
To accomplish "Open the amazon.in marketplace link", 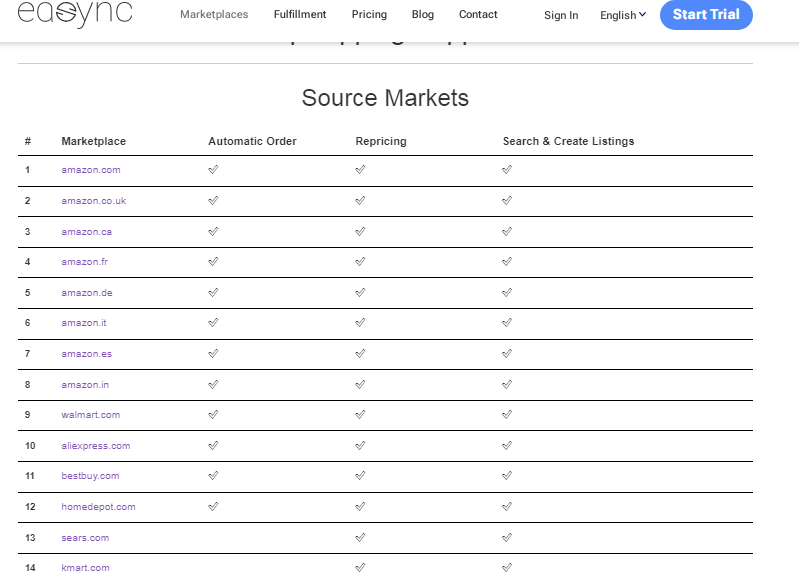I will click(85, 385).
